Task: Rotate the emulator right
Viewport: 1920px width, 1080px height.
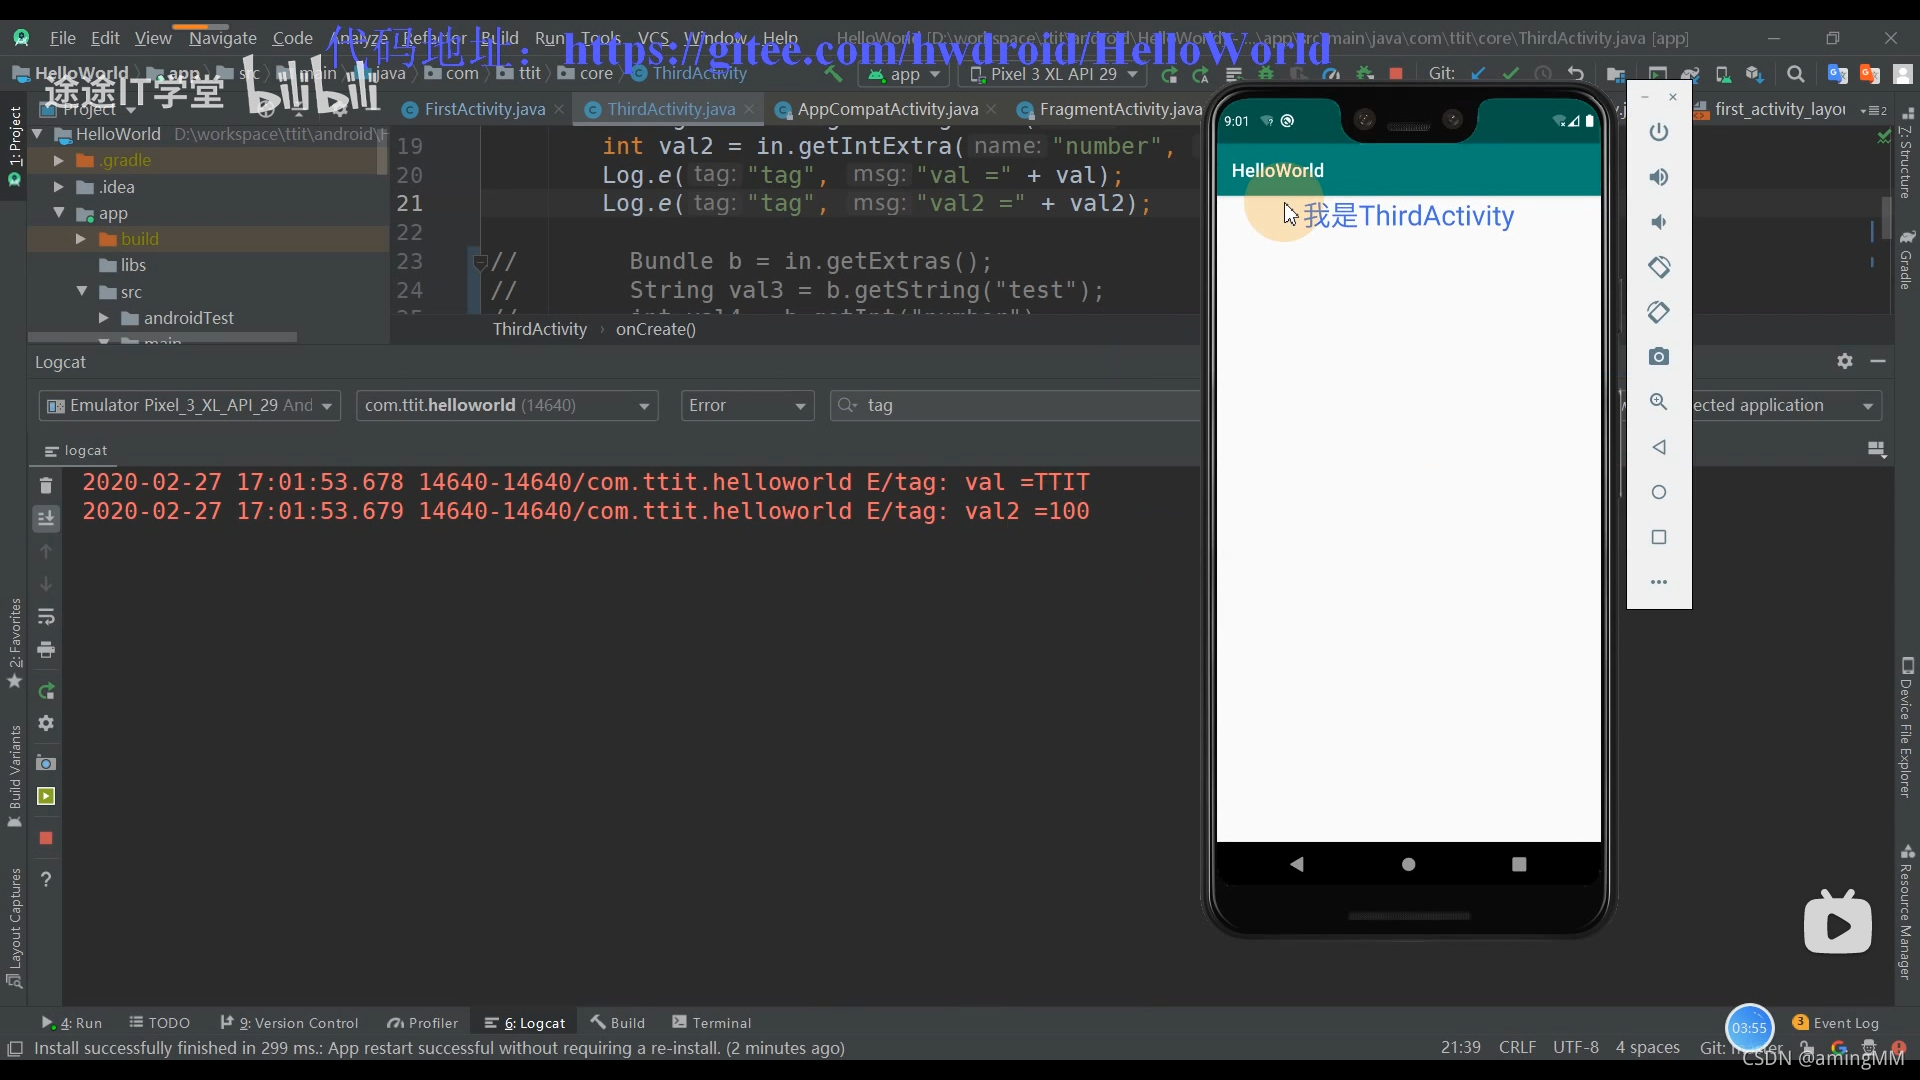Action: click(1659, 312)
